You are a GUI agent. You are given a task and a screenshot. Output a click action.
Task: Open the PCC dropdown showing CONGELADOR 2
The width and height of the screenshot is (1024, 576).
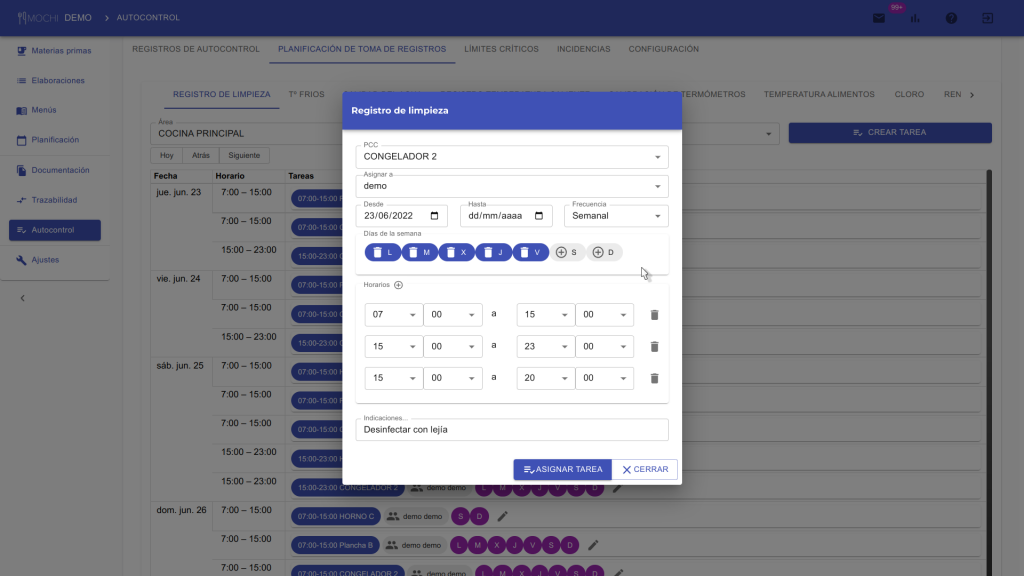pyautogui.click(x=511, y=157)
